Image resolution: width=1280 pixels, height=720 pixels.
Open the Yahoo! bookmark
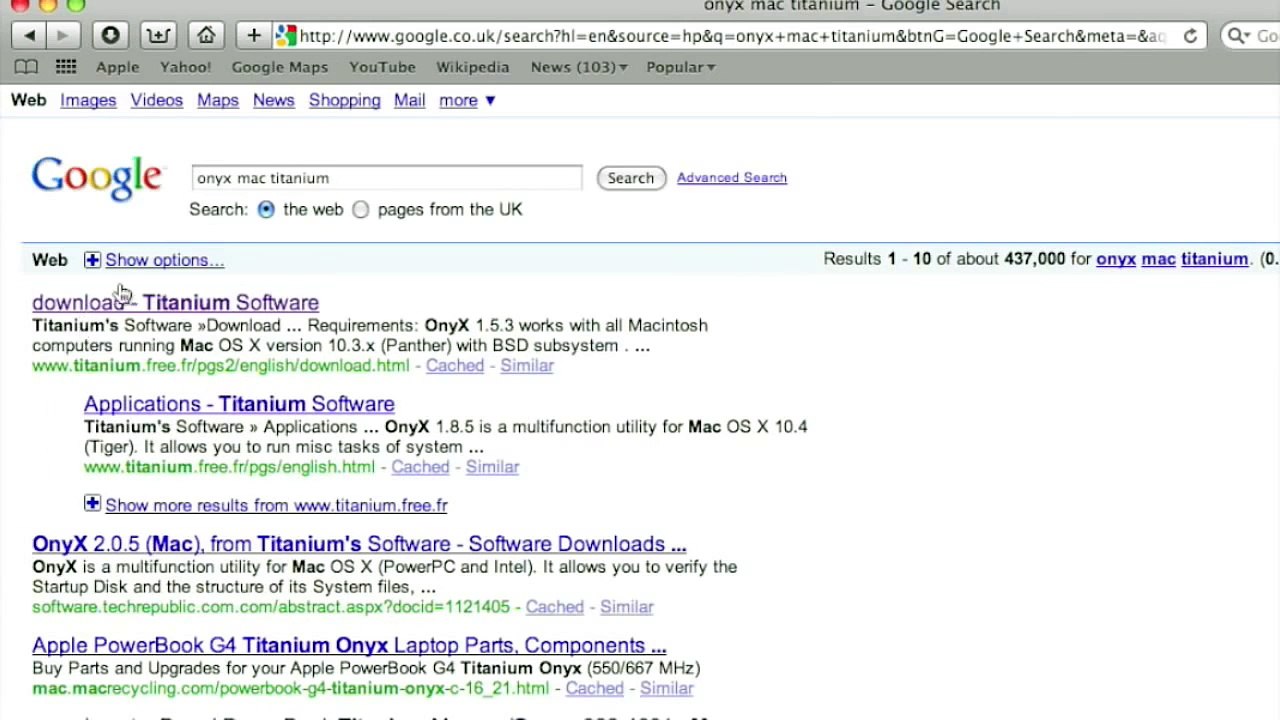tap(185, 67)
